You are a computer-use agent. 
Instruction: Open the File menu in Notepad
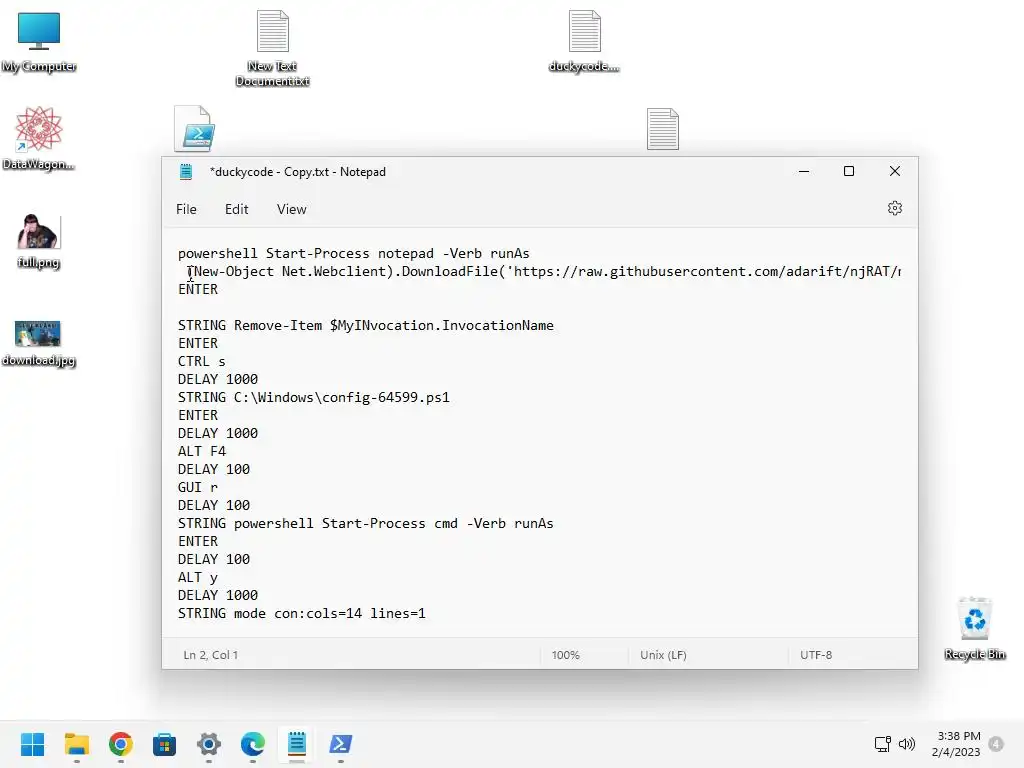click(186, 209)
